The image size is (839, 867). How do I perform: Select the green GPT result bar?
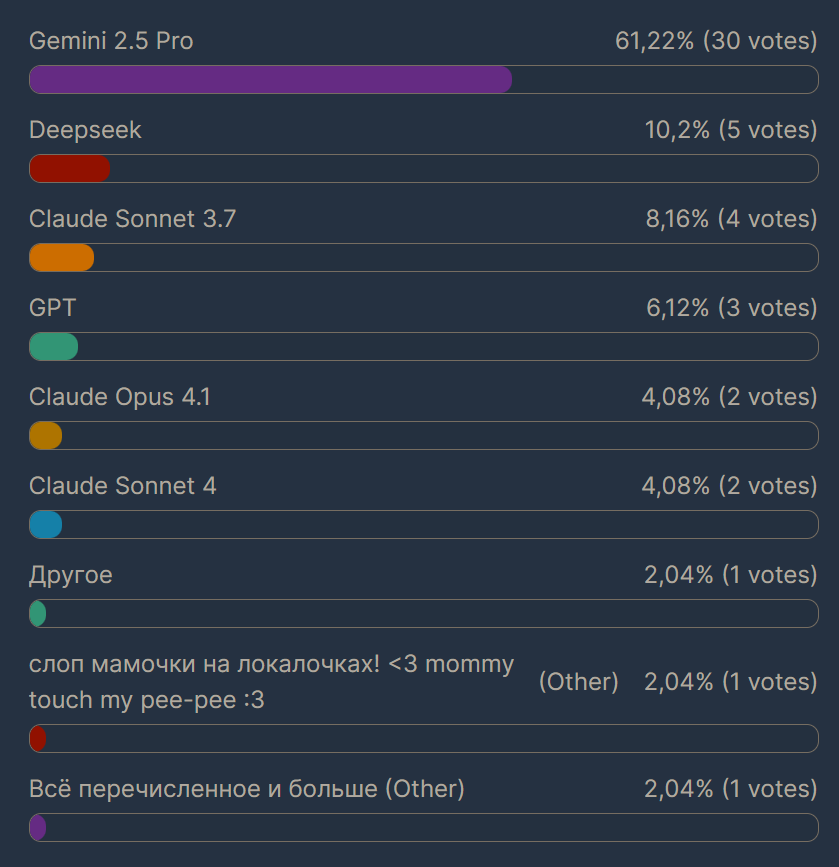(x=54, y=346)
